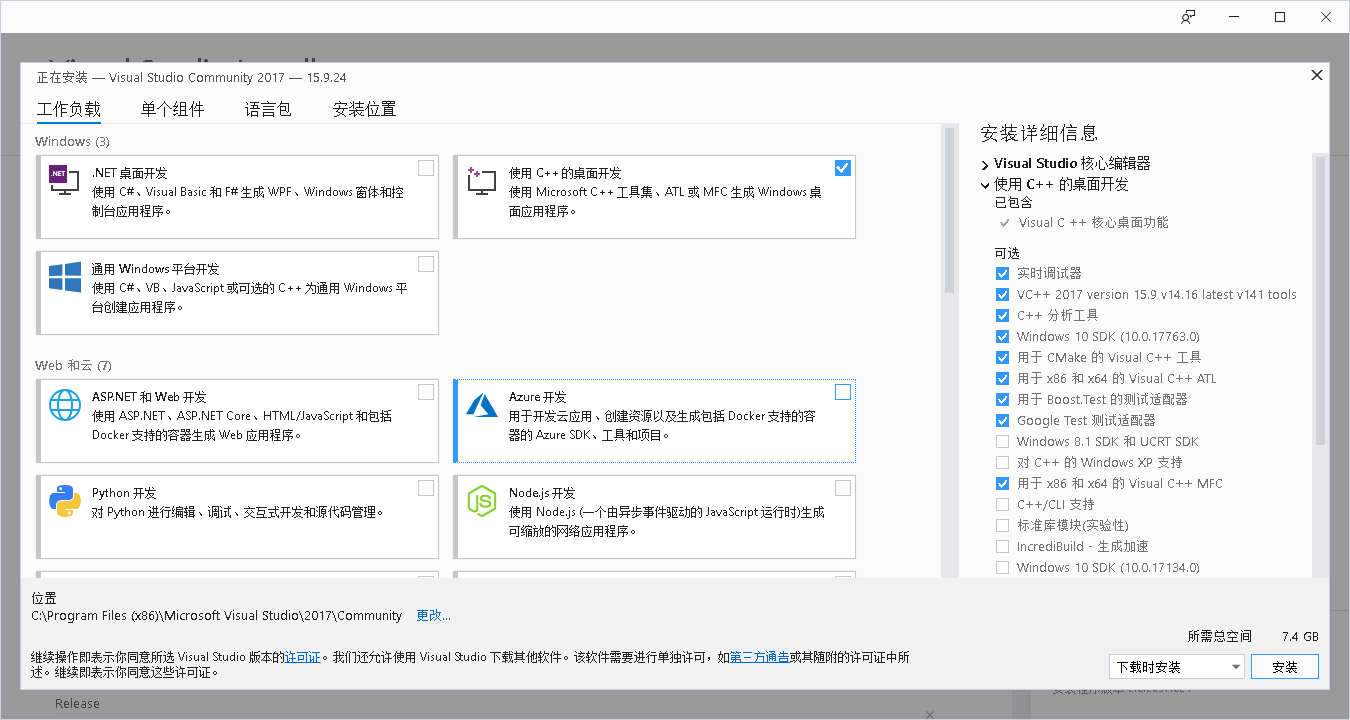Check the .NET 桌面开发 workload checkbox
The image size is (1350, 720).
426,168
